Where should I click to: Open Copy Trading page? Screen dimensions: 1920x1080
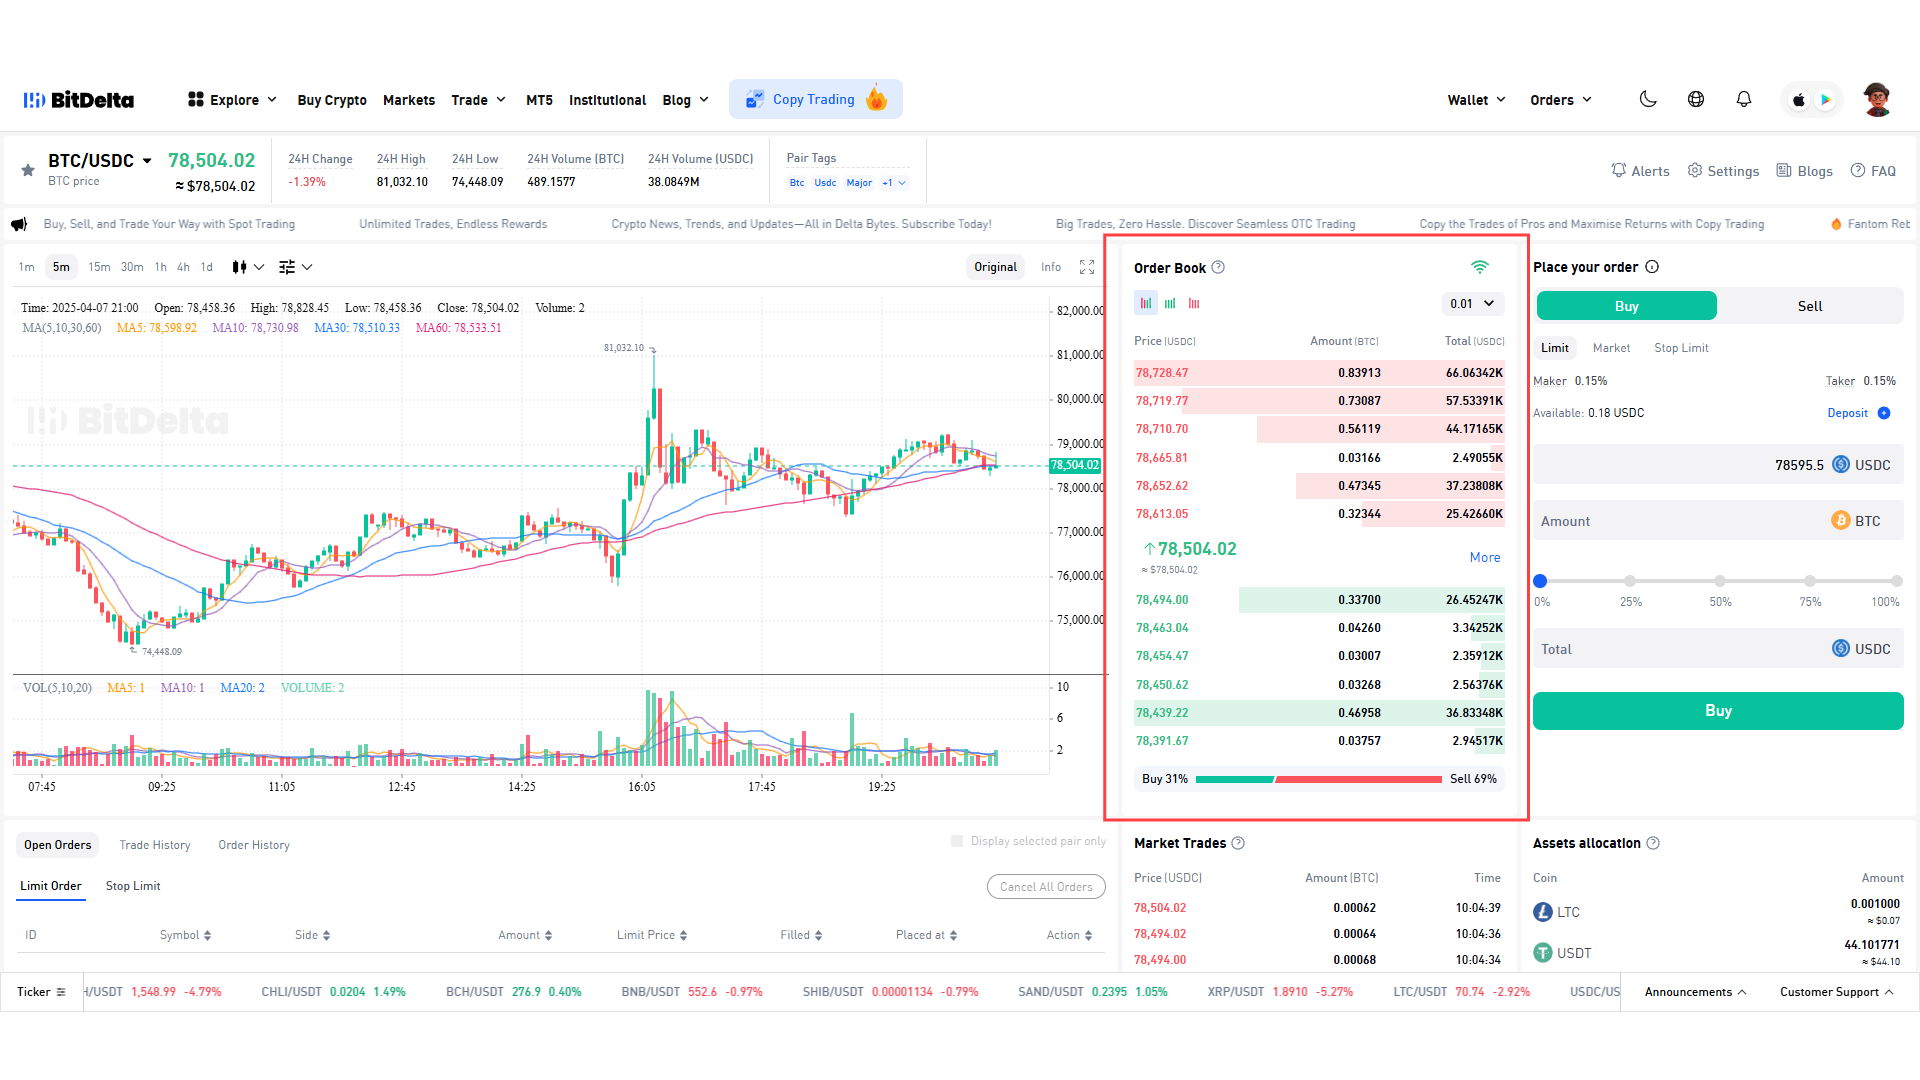(816, 99)
